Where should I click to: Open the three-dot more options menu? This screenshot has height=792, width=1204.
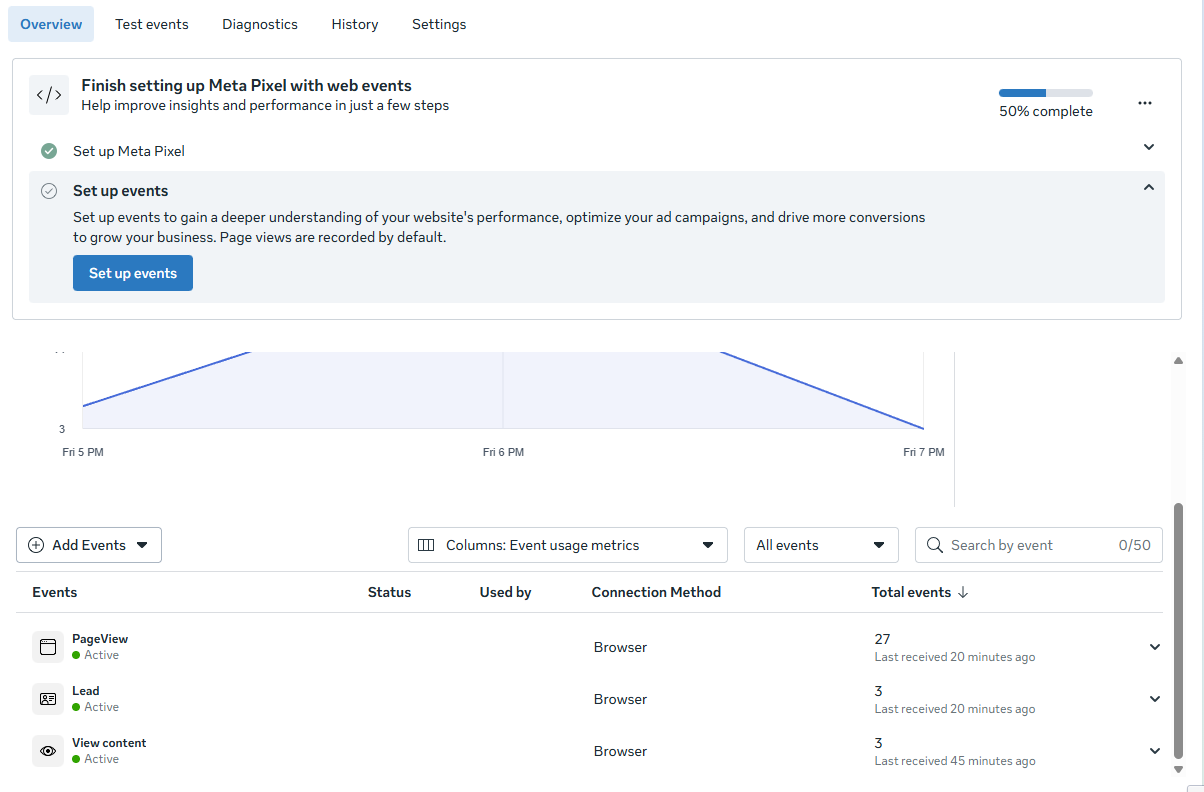click(x=1145, y=103)
